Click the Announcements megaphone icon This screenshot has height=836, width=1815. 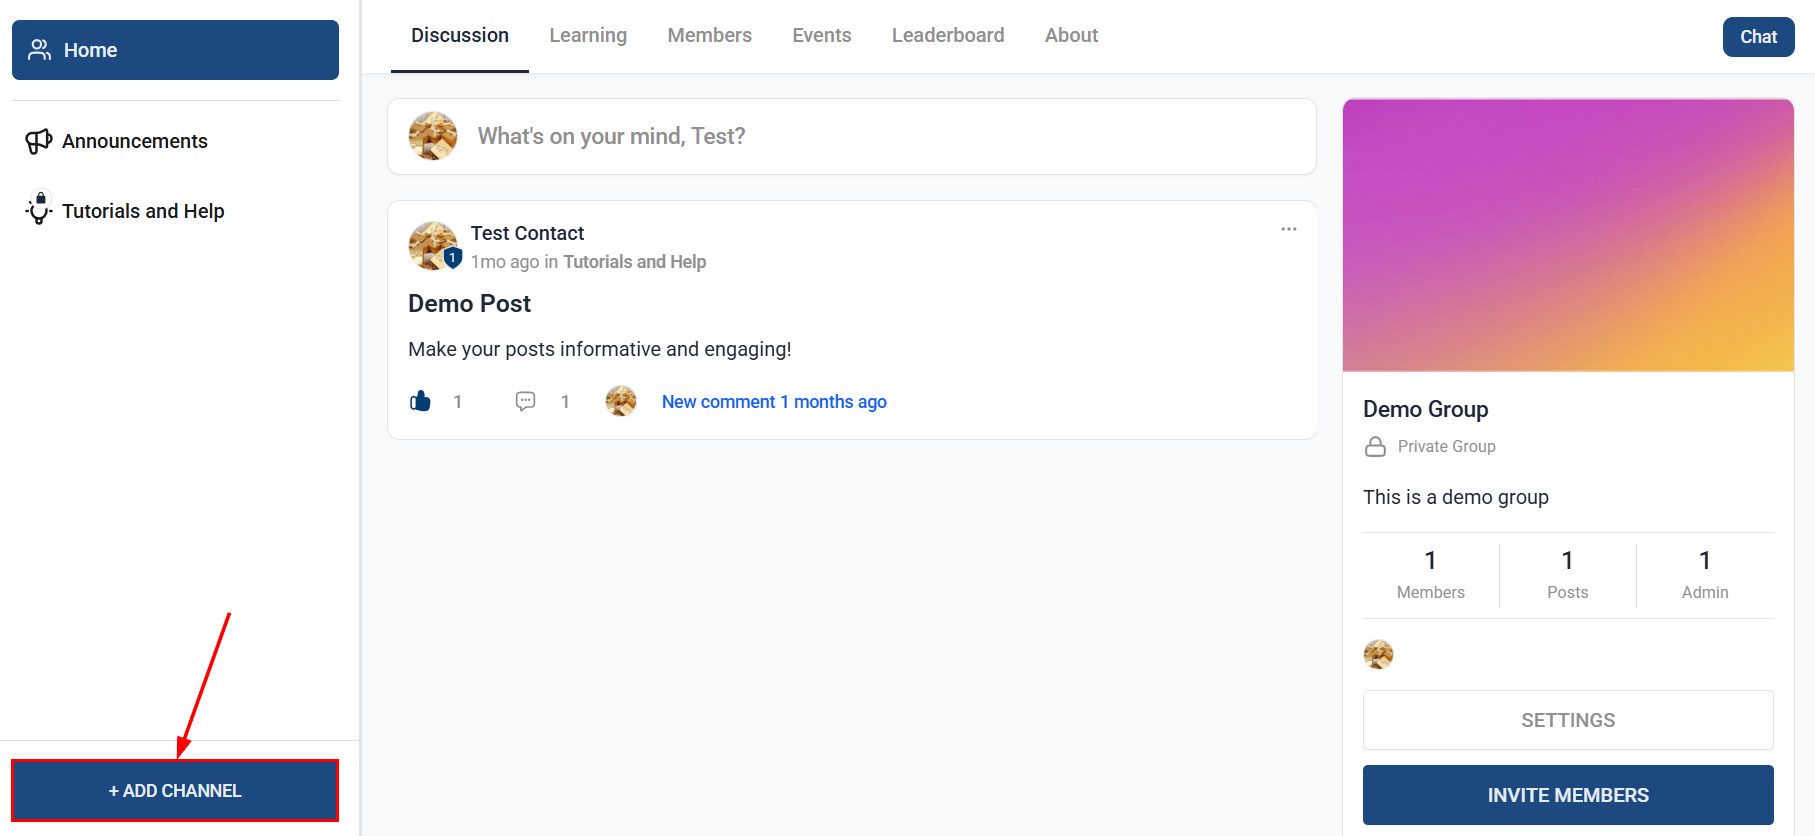(39, 141)
